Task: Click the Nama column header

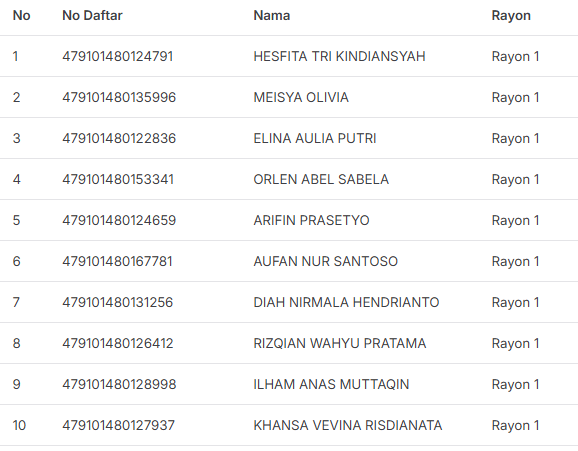Action: coord(272,15)
